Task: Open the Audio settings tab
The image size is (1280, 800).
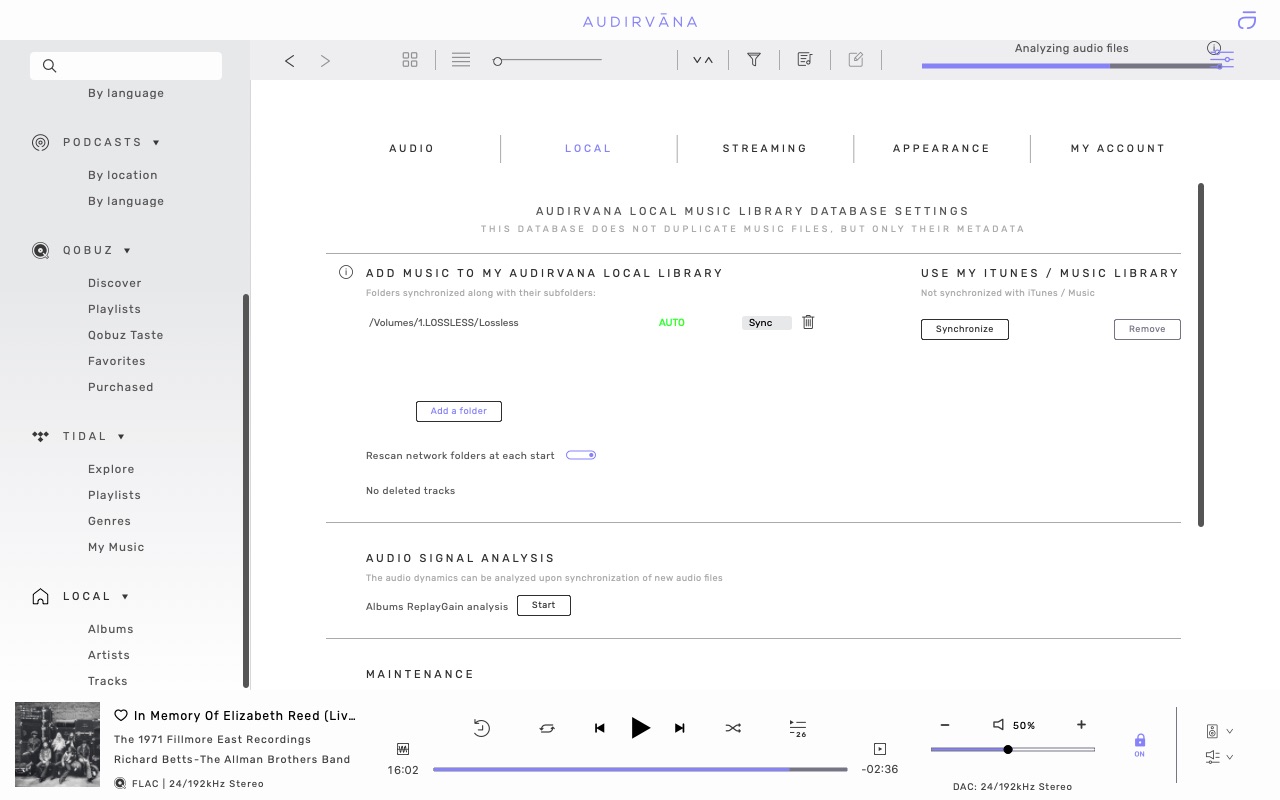Action: 412,148
